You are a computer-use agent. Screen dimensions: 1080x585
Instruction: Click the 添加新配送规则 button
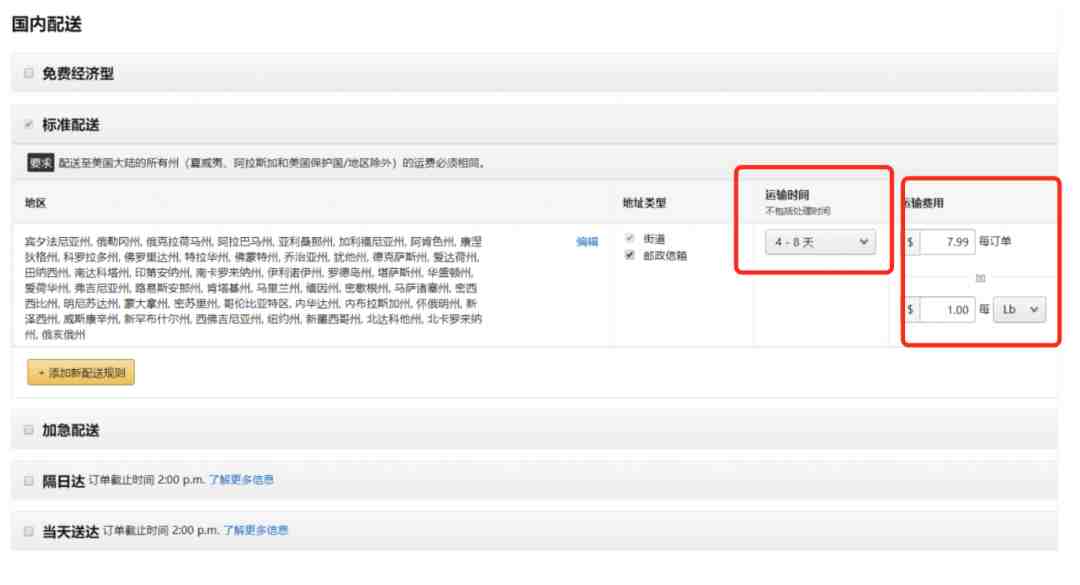81,373
